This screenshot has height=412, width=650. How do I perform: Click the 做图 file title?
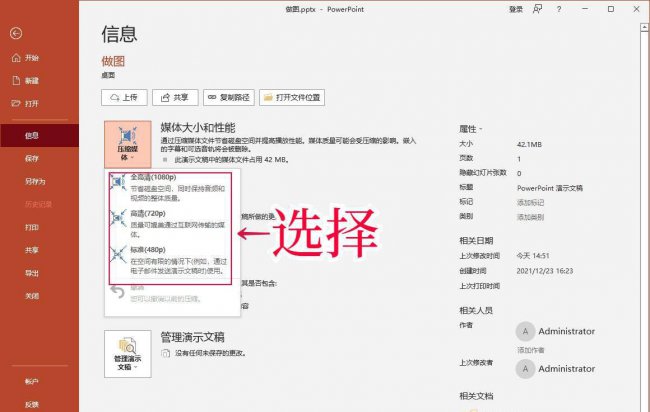pos(113,61)
